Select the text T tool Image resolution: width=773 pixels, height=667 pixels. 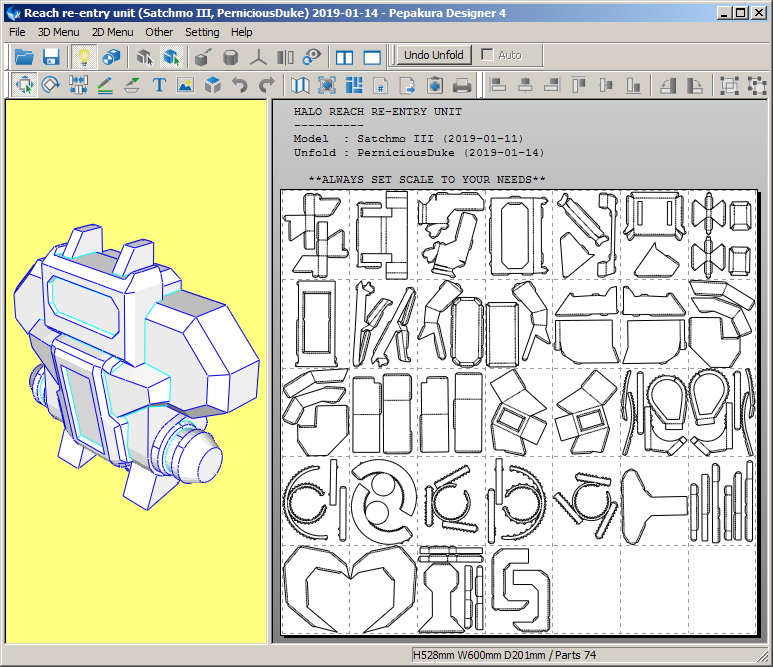(x=159, y=85)
